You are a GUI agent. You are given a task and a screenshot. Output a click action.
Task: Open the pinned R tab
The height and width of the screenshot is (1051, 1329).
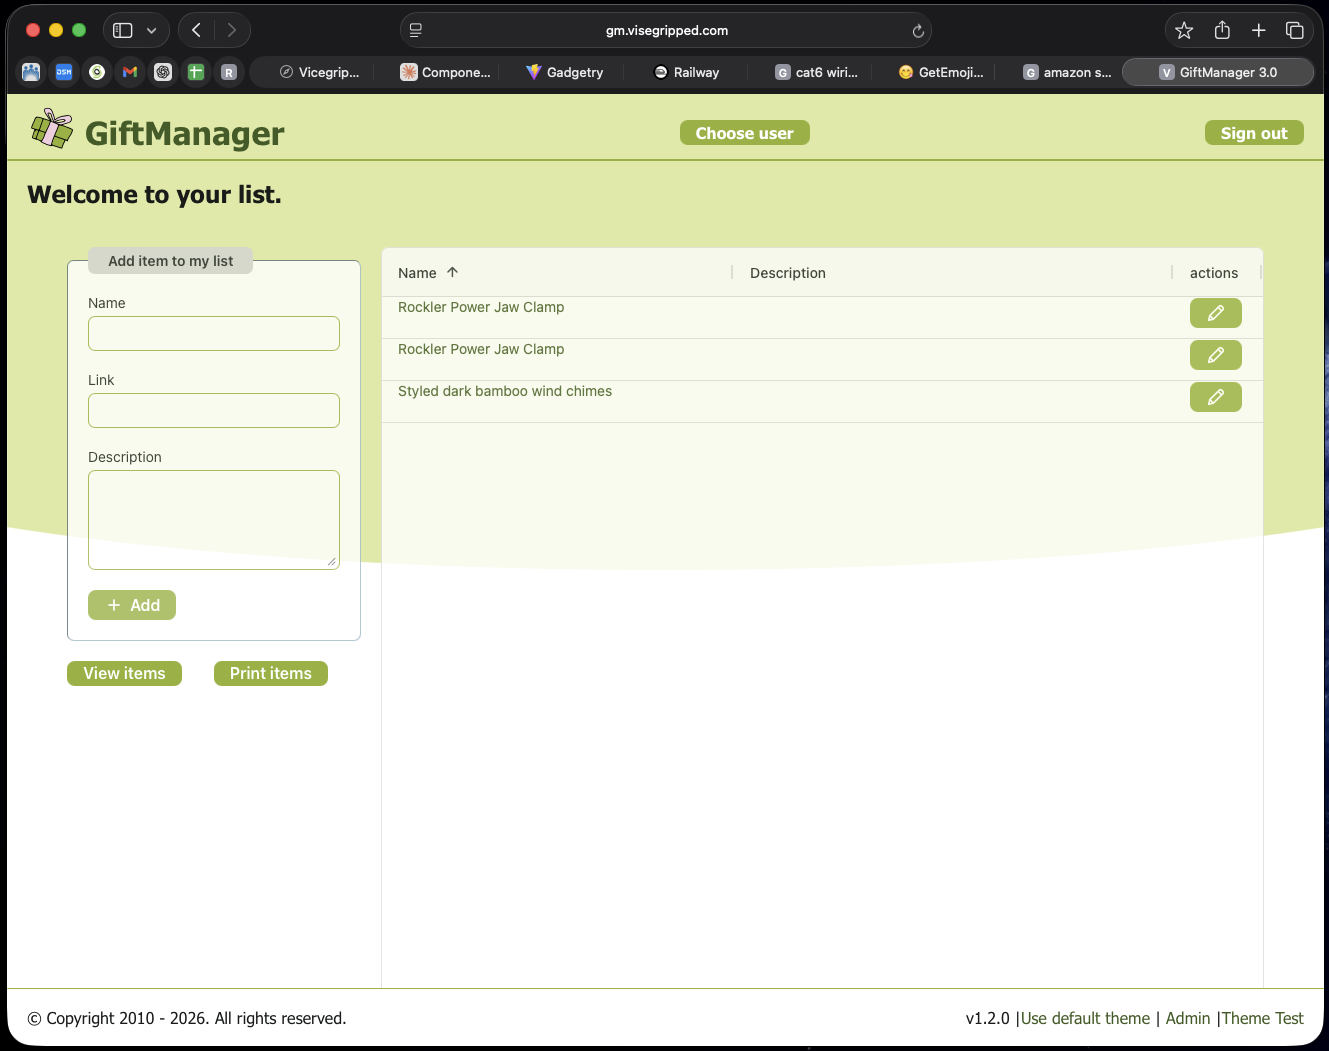229,72
